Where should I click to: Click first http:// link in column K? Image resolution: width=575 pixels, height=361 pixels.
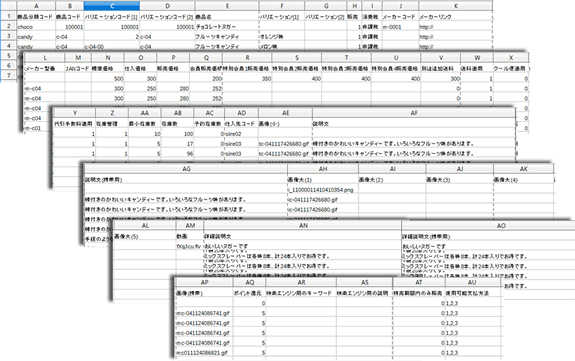coord(426,27)
